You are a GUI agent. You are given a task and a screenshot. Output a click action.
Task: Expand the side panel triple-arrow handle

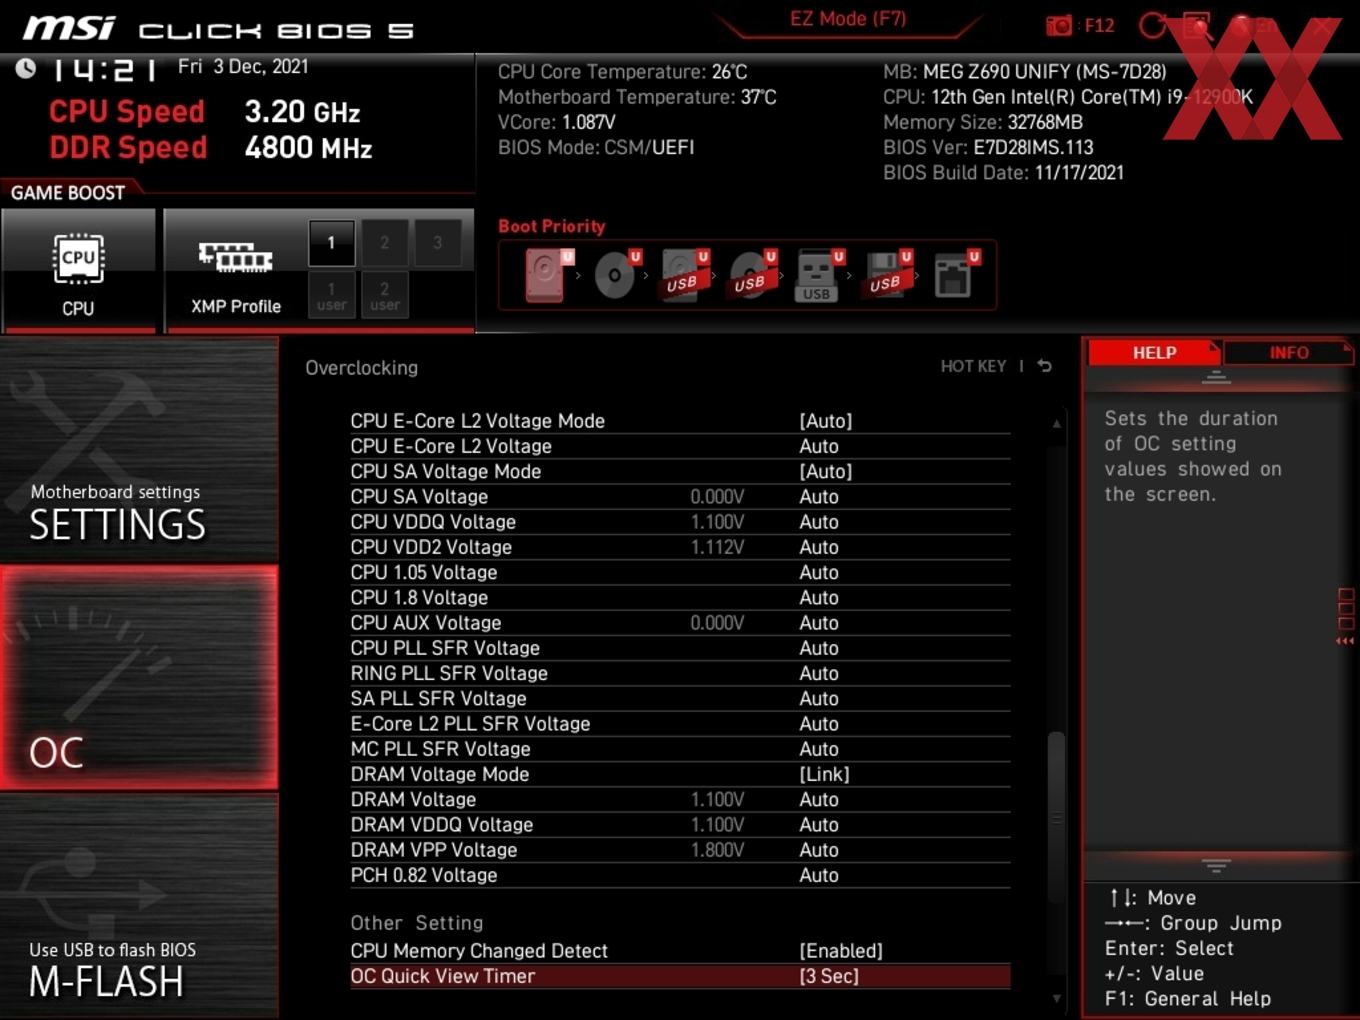coord(1346,641)
